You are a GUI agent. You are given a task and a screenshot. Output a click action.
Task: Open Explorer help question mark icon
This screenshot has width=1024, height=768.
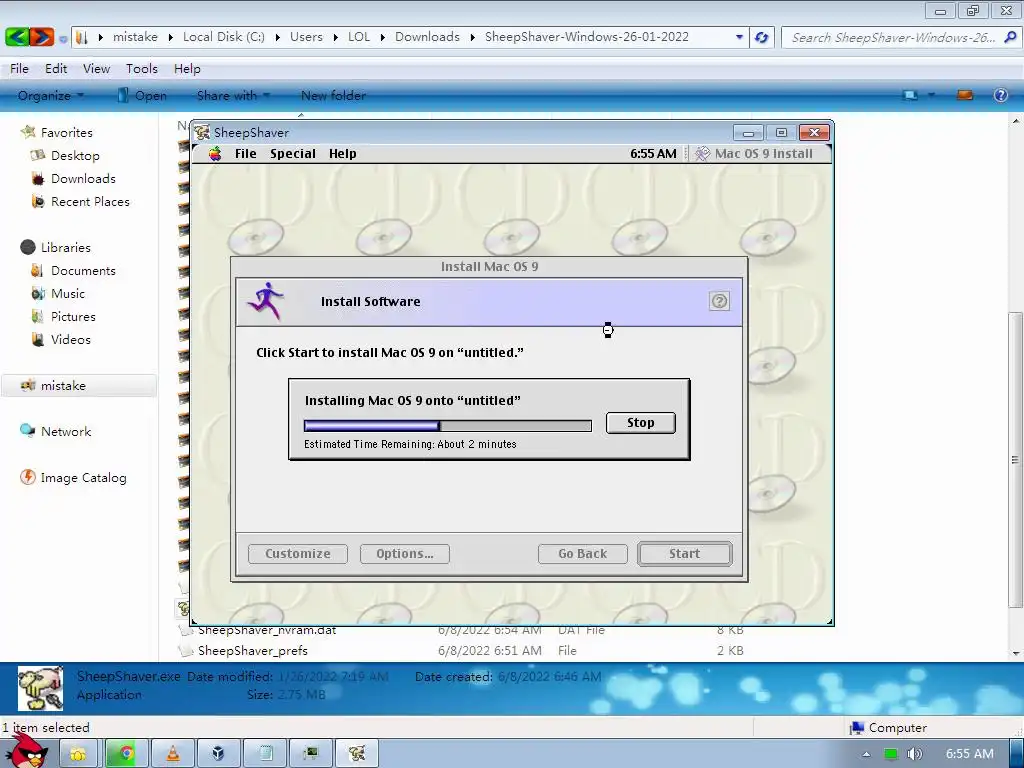click(1000, 95)
